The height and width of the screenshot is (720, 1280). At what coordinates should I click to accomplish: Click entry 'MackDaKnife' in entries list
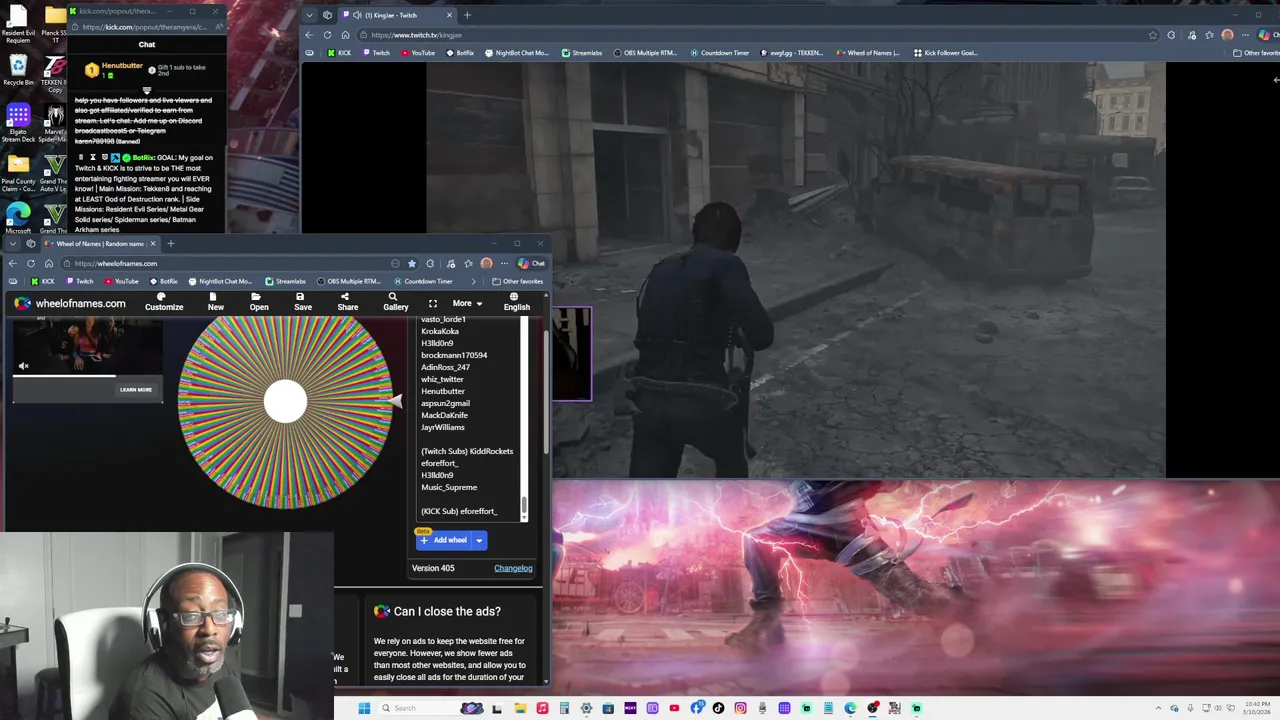pyautogui.click(x=444, y=415)
